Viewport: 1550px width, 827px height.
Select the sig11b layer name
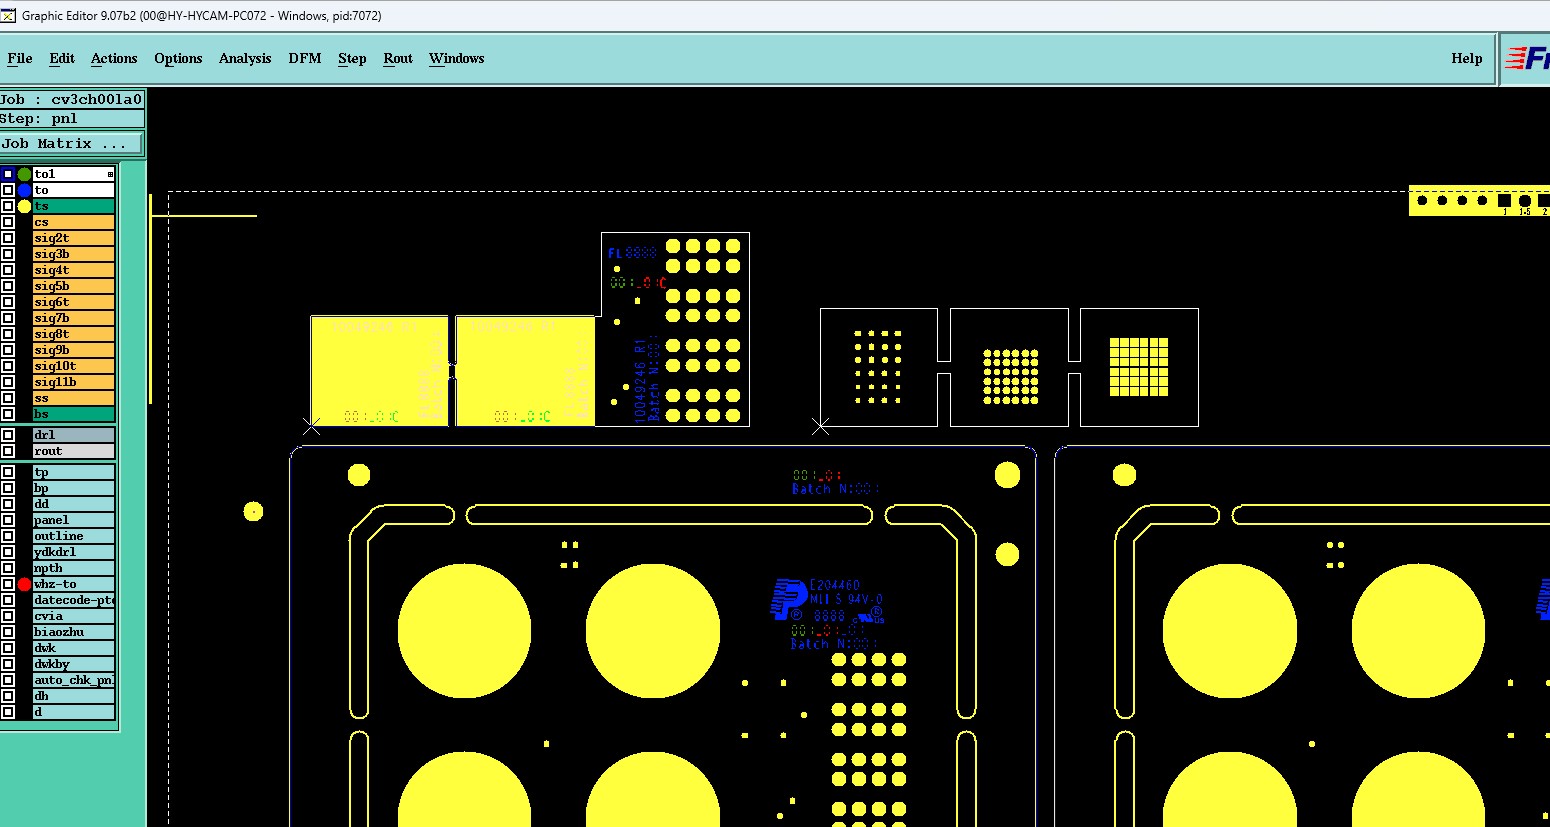74,382
